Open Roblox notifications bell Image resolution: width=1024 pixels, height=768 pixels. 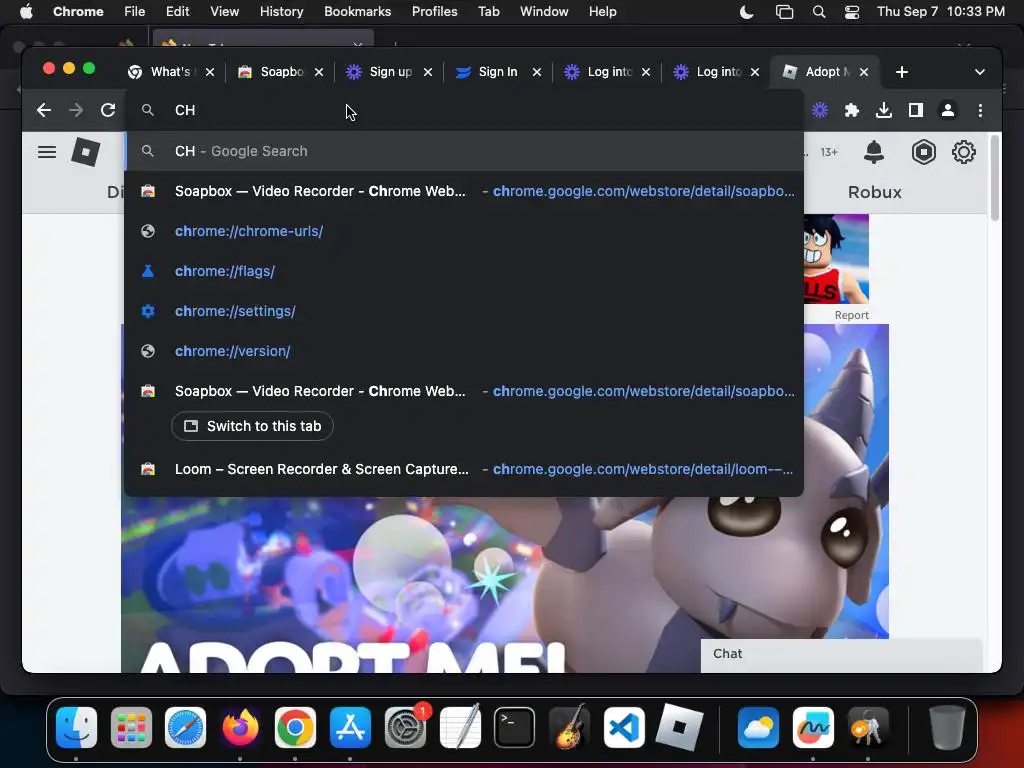[x=874, y=152]
